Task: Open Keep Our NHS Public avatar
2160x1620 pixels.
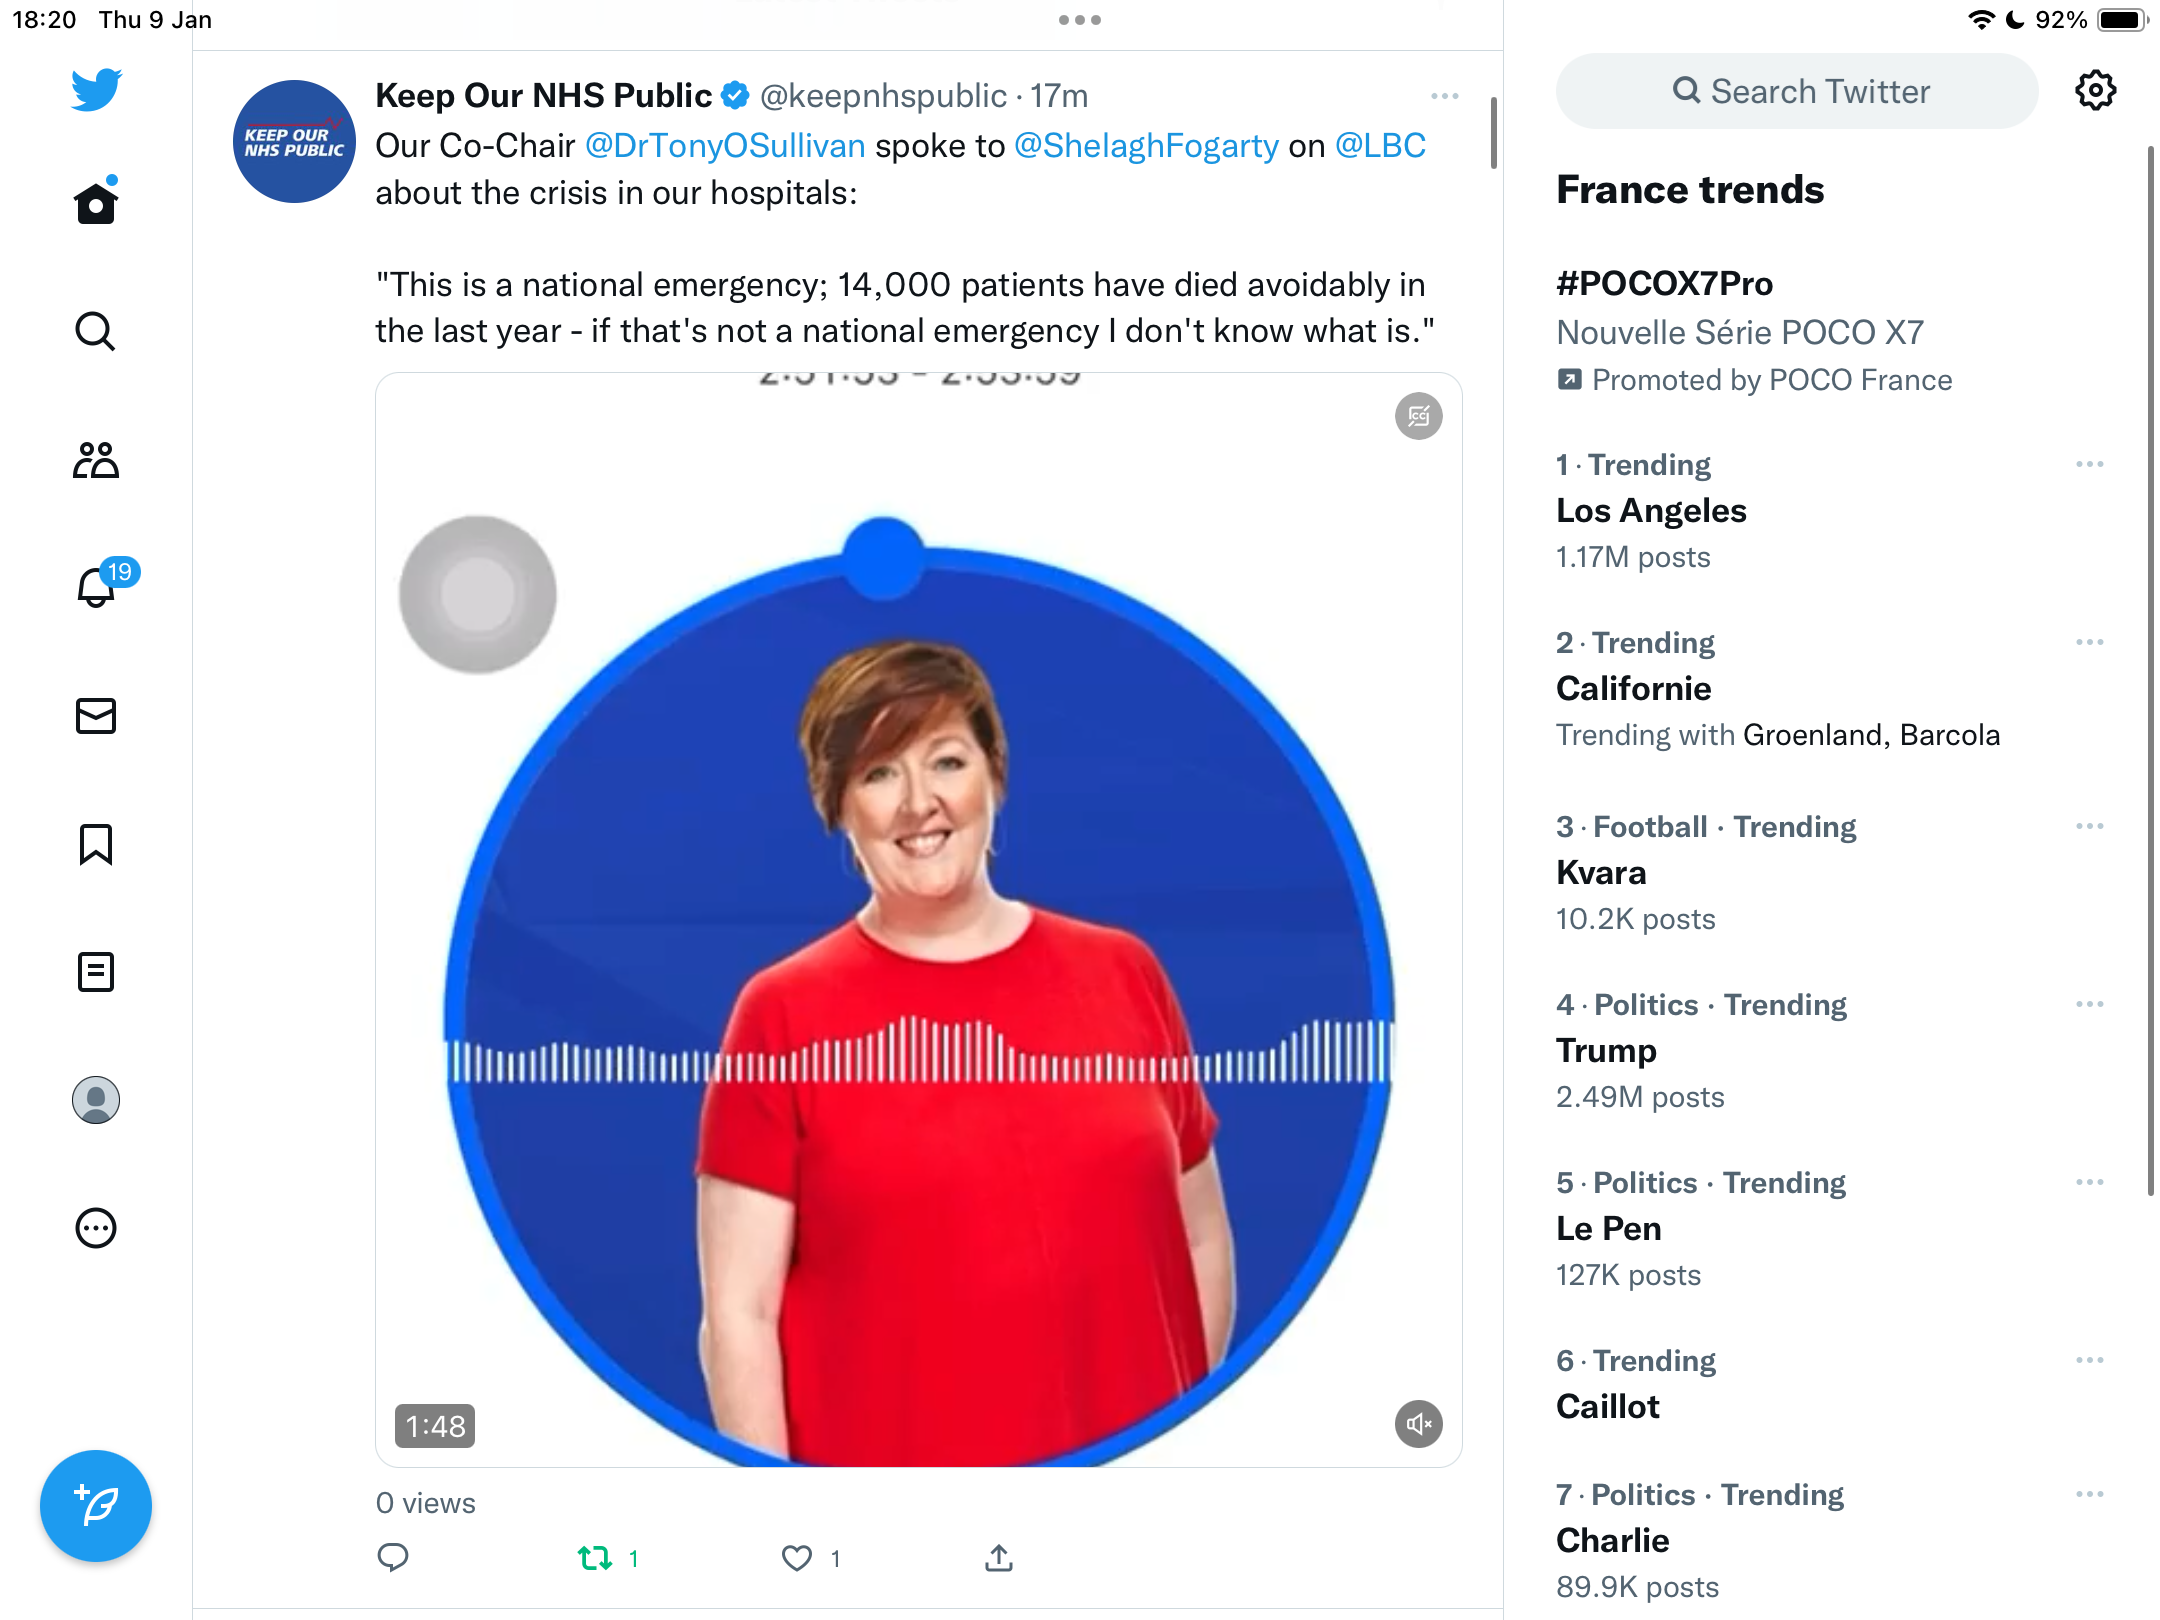Action: (x=294, y=142)
